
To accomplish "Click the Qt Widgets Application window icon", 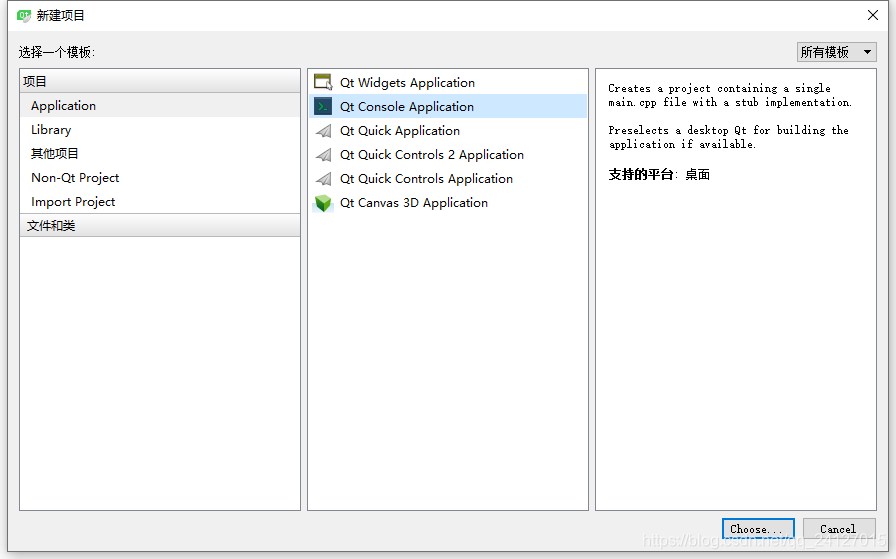I will coord(323,82).
